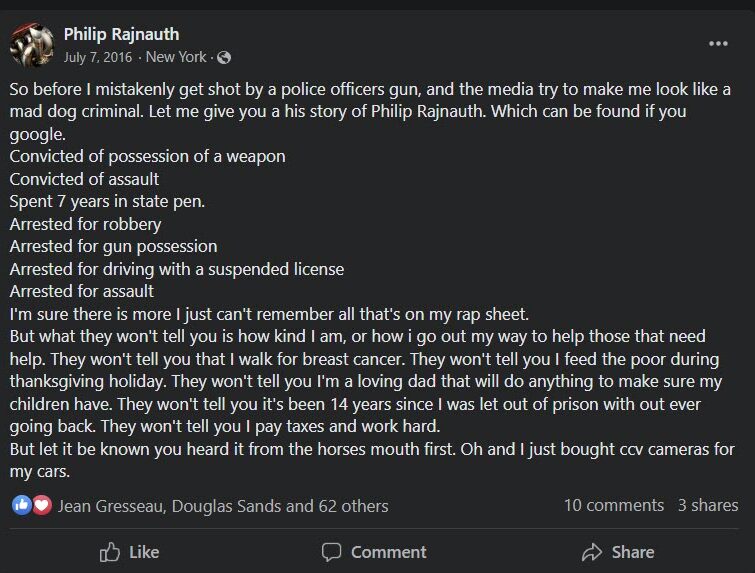View the 3 shares list
This screenshot has width=755, height=573.
[x=707, y=505]
